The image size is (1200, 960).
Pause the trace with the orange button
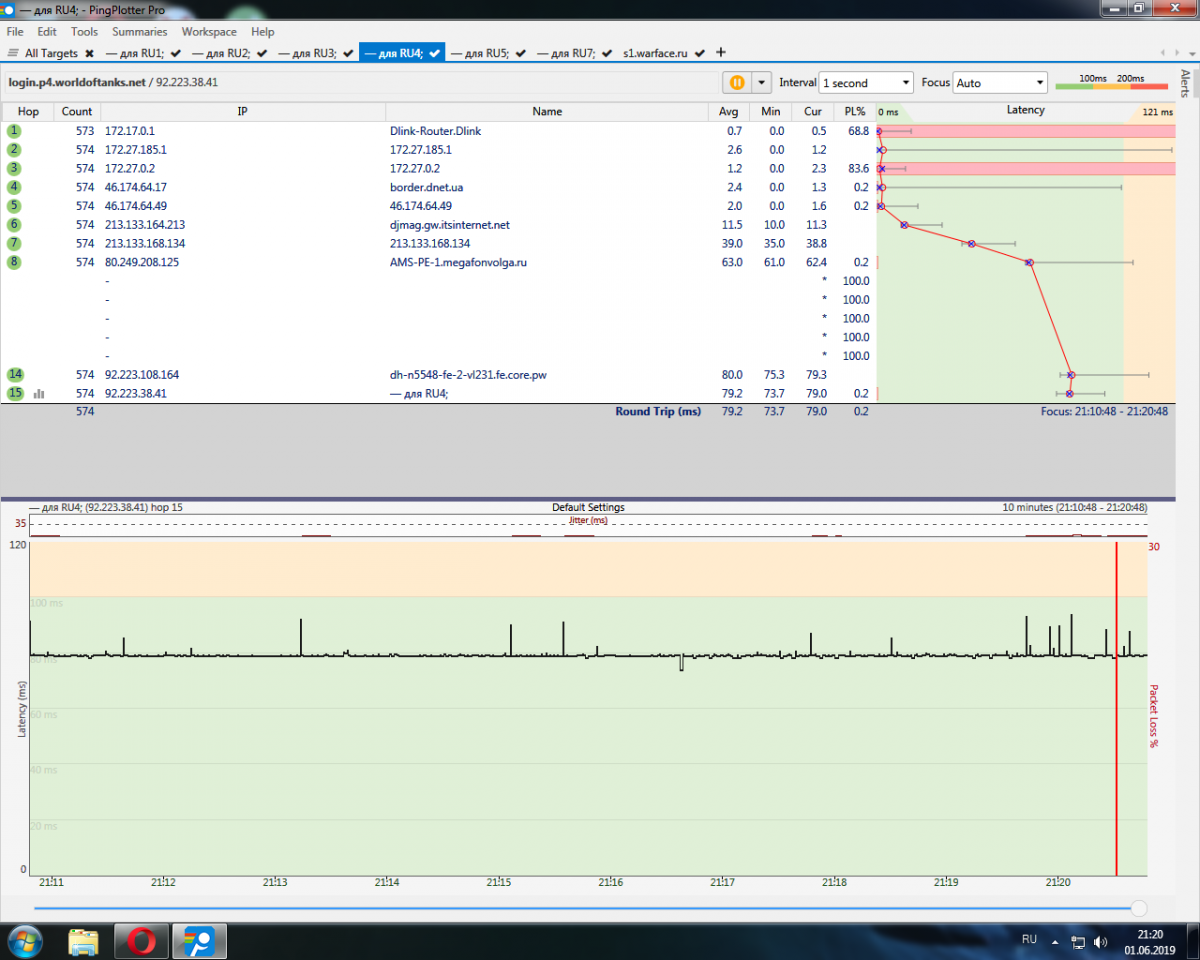point(737,83)
